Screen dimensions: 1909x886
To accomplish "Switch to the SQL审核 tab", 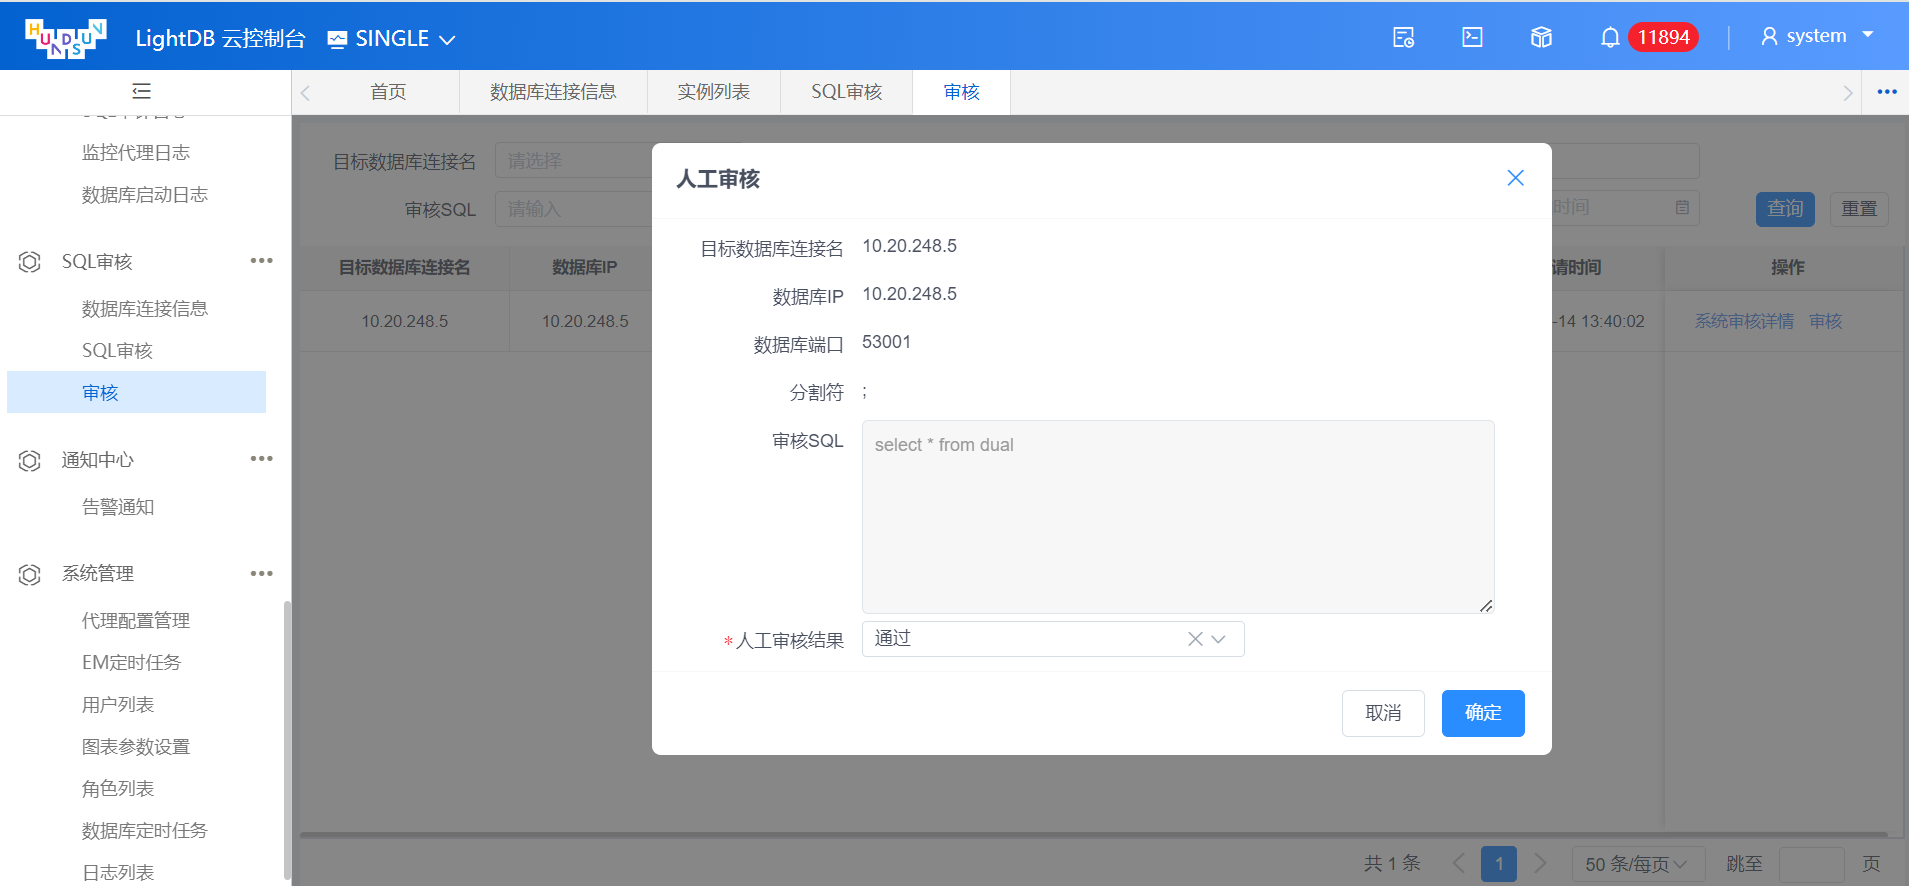I will tap(846, 92).
